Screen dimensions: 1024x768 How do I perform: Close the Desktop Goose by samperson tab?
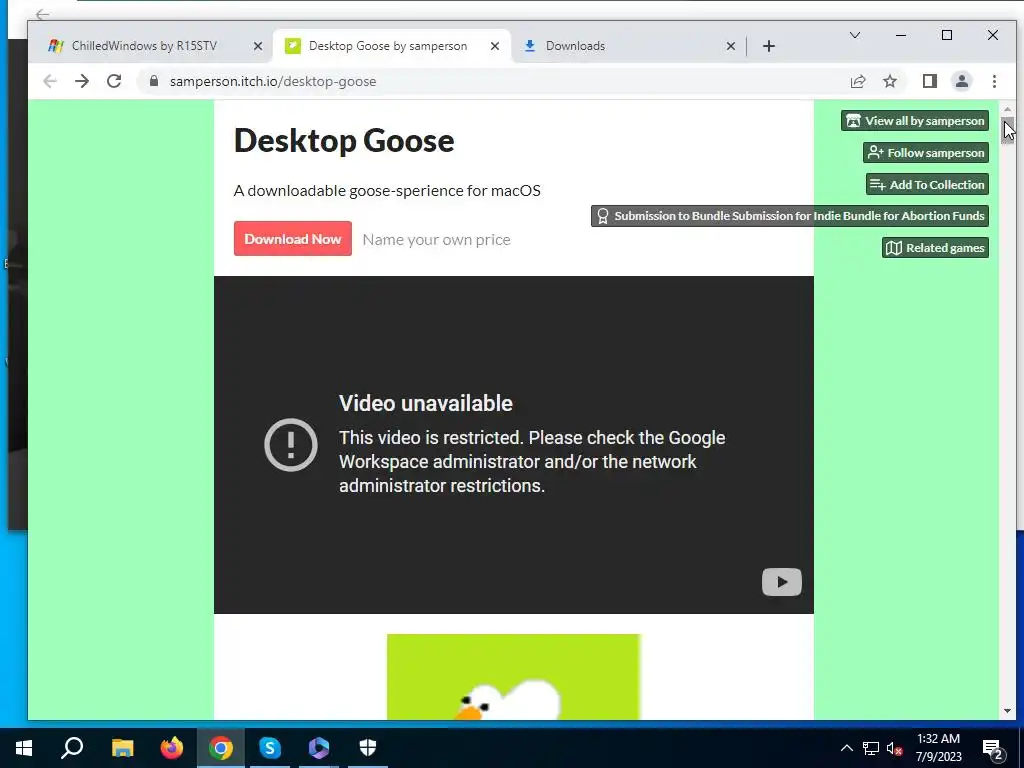(495, 46)
